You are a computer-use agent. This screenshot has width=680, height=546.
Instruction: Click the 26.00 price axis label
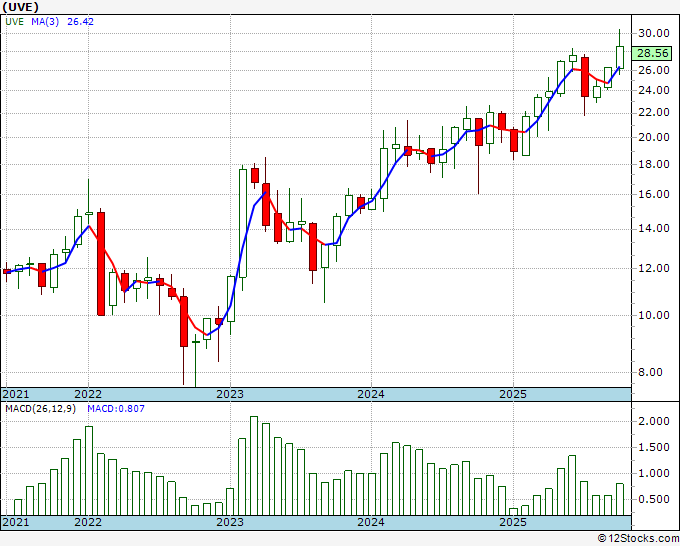pyautogui.click(x=654, y=70)
